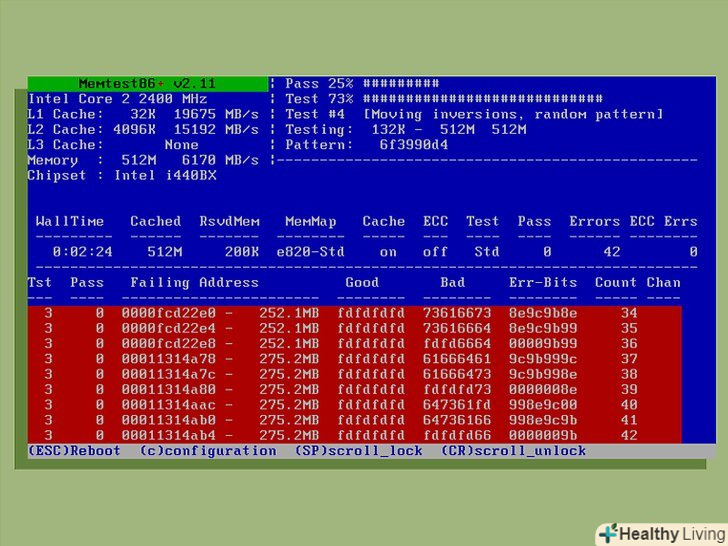Click err-bits value 9c9b999c
The width and height of the screenshot is (728, 546).
[543, 359]
